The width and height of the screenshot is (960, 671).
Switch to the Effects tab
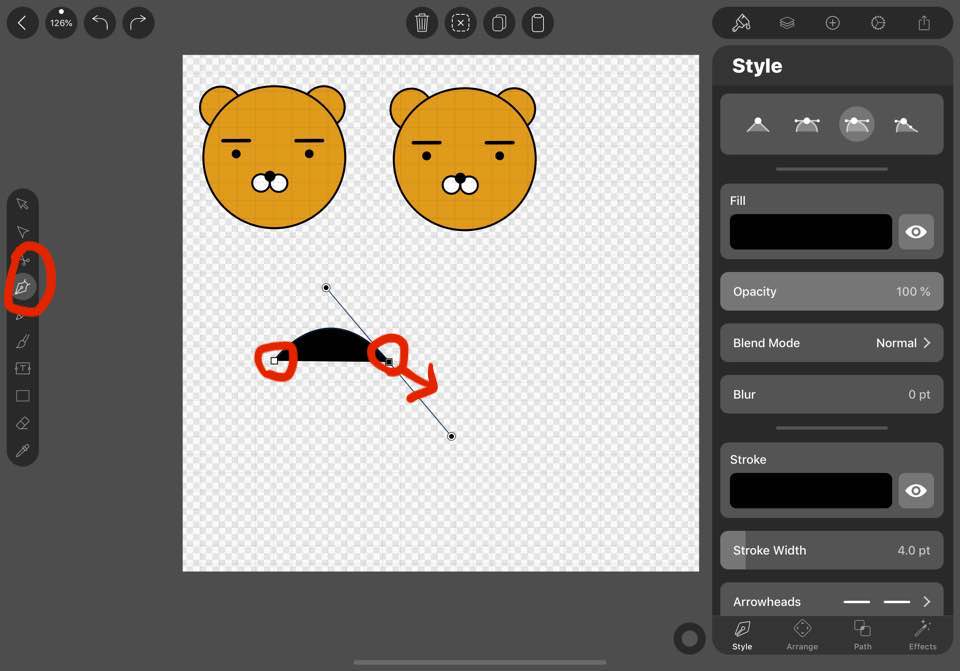pos(922,635)
